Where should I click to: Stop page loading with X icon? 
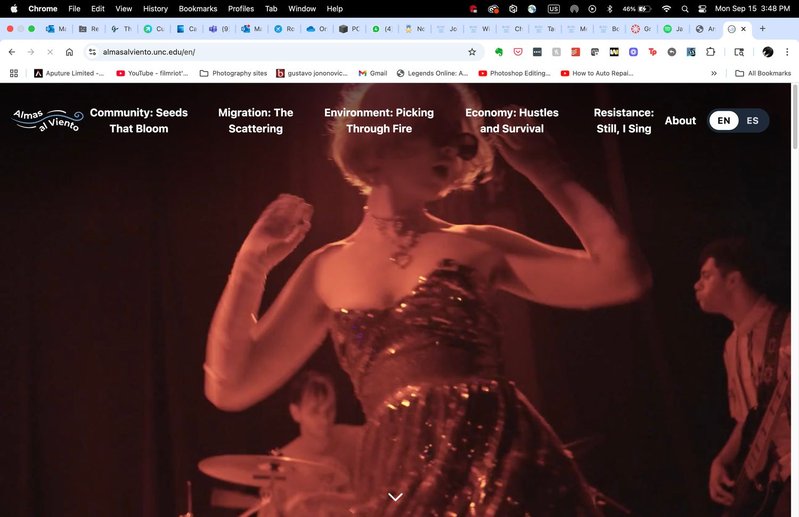(49, 52)
